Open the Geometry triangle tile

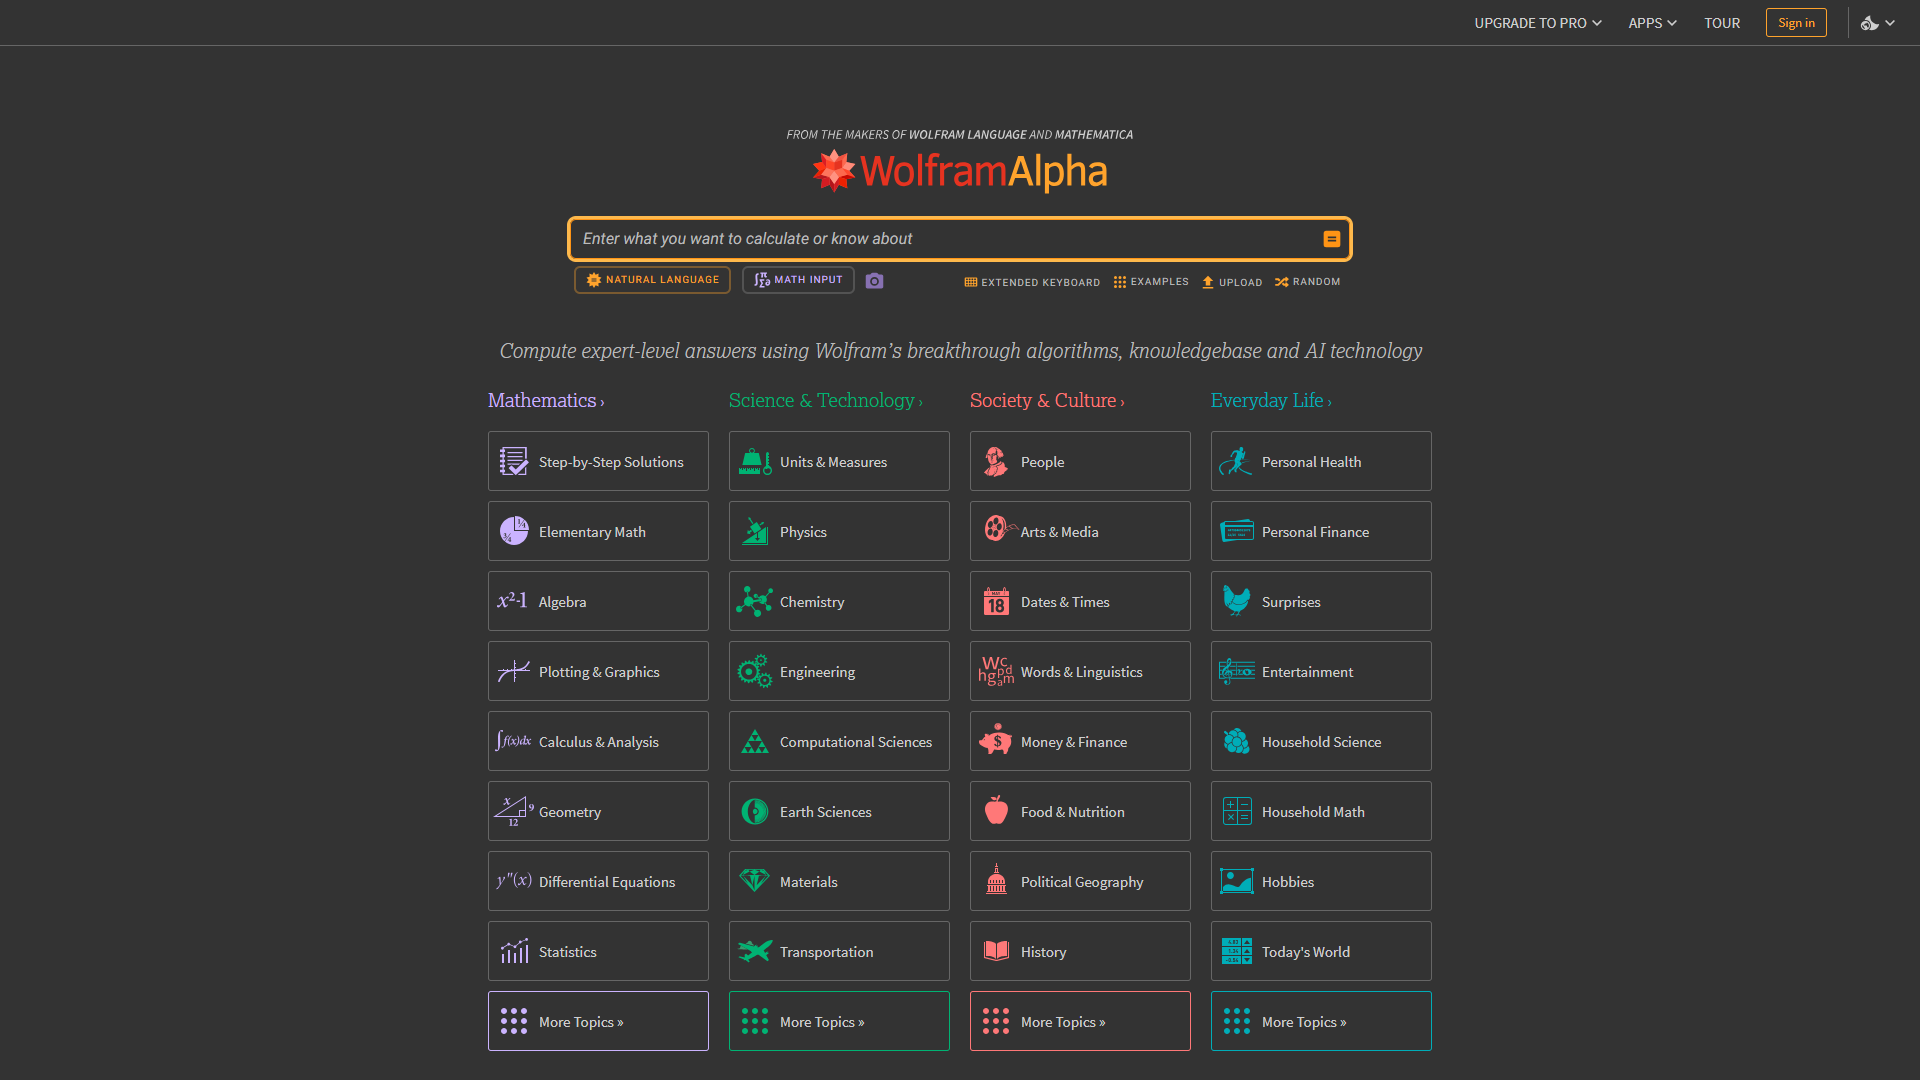coord(598,811)
